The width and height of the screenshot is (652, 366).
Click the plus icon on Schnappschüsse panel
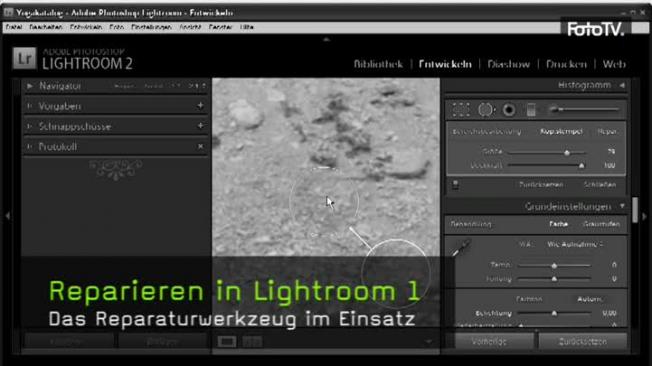(x=200, y=126)
